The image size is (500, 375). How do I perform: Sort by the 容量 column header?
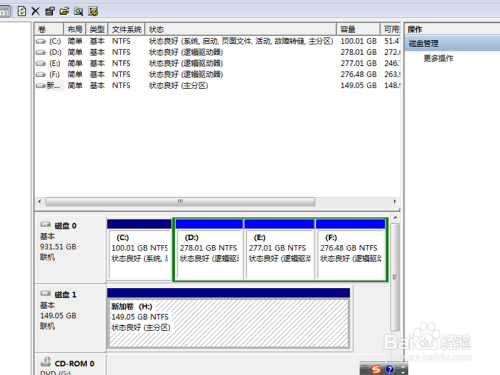[x=358, y=29]
